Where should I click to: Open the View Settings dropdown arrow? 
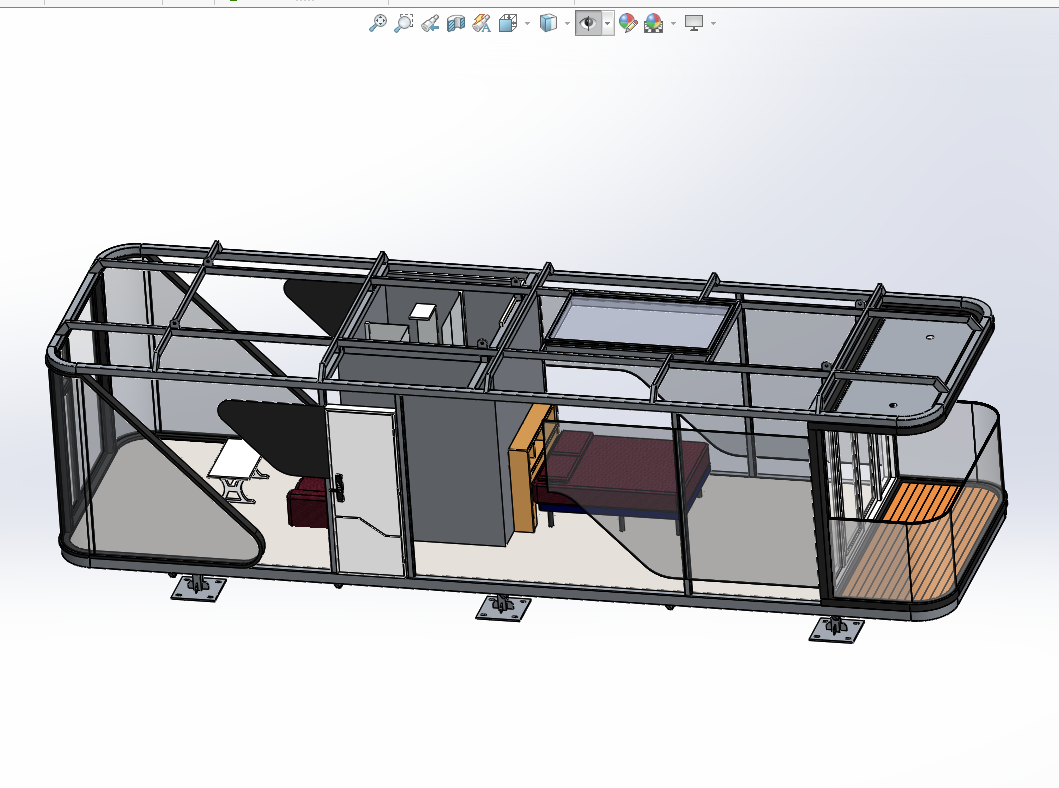[x=714, y=24]
